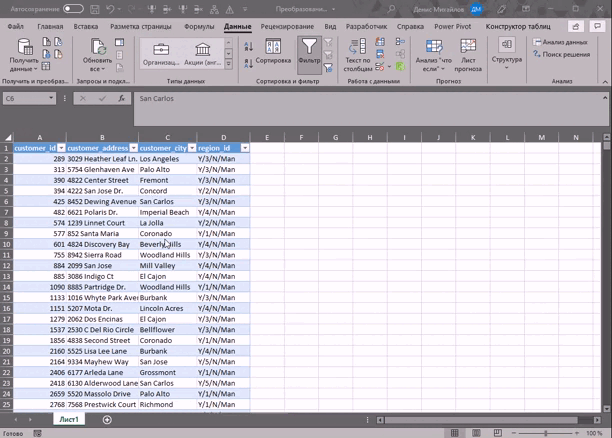Click the Обновить все refresh icon
Image resolution: width=612 pixels, height=438 pixels.
tap(98, 46)
